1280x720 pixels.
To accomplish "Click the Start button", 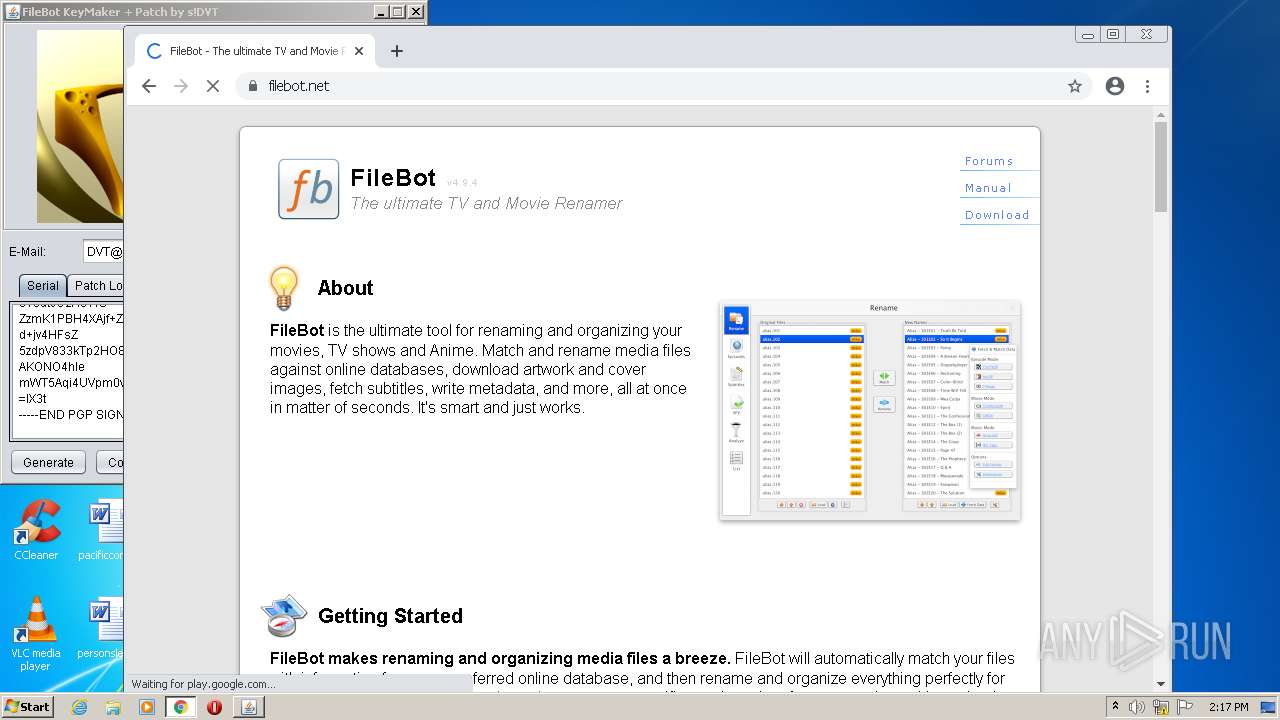I will [x=28, y=707].
